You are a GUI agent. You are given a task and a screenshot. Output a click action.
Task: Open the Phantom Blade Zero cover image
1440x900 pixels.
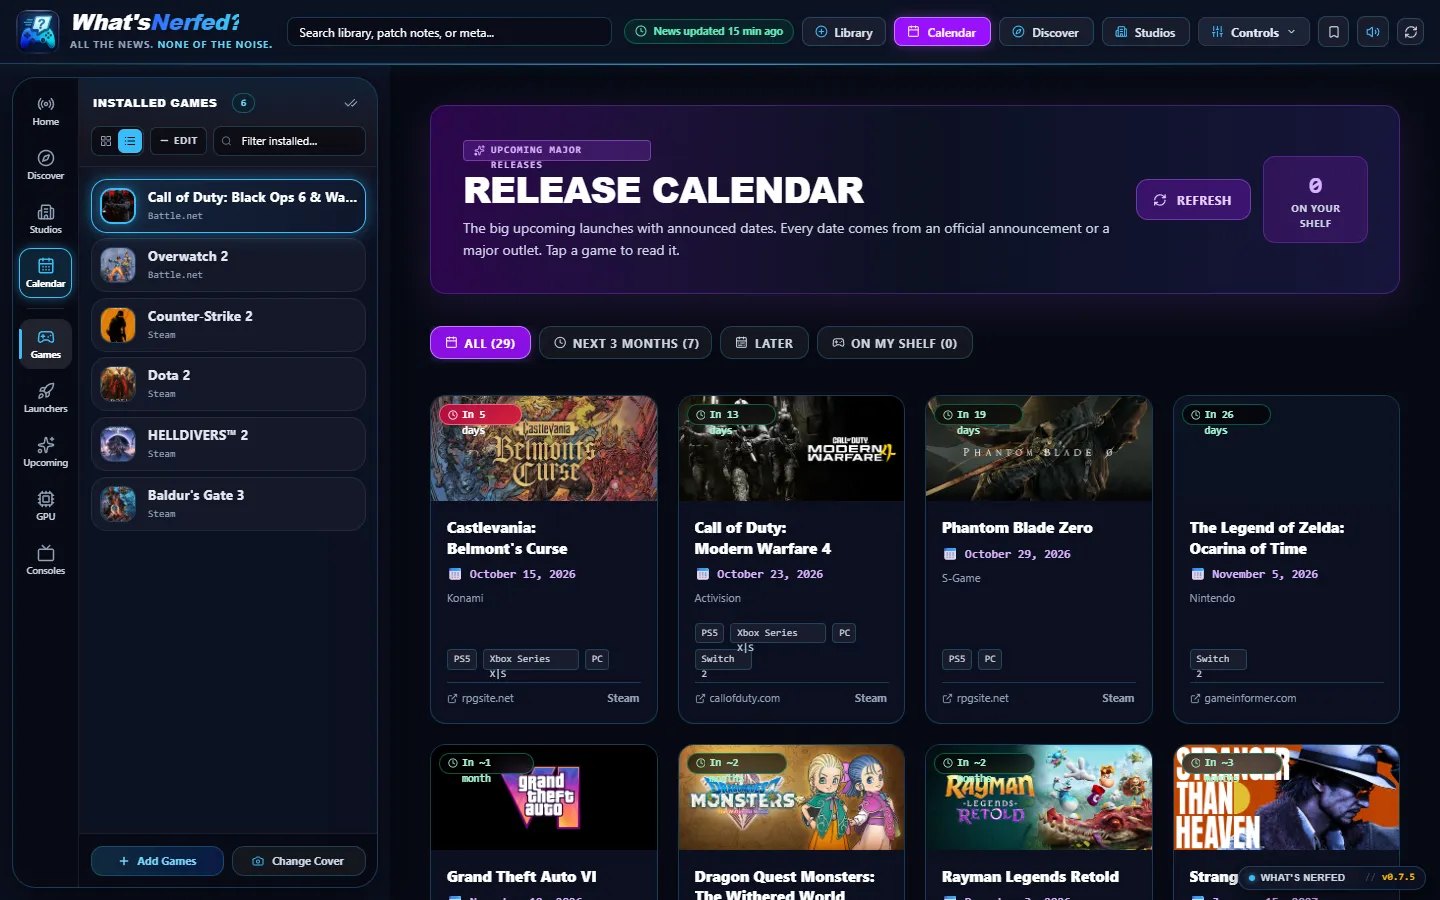1039,448
